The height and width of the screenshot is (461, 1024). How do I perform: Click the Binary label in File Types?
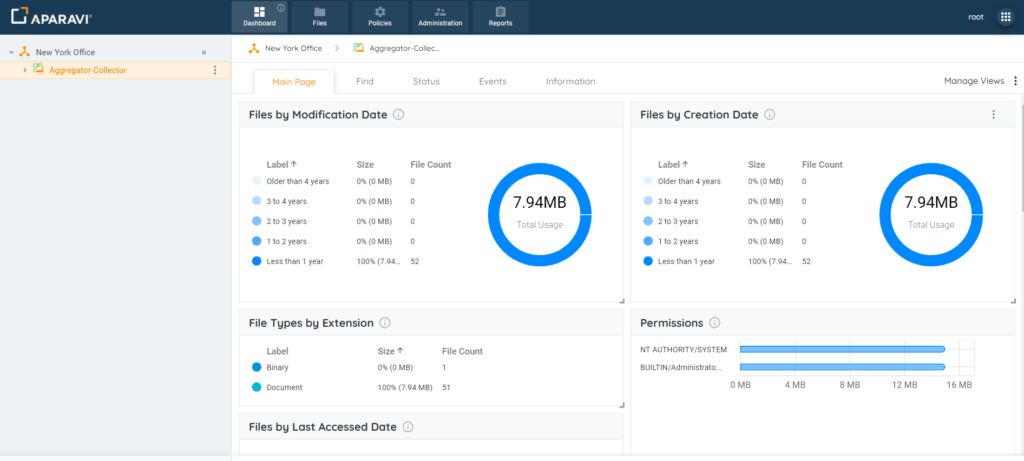tap(278, 368)
